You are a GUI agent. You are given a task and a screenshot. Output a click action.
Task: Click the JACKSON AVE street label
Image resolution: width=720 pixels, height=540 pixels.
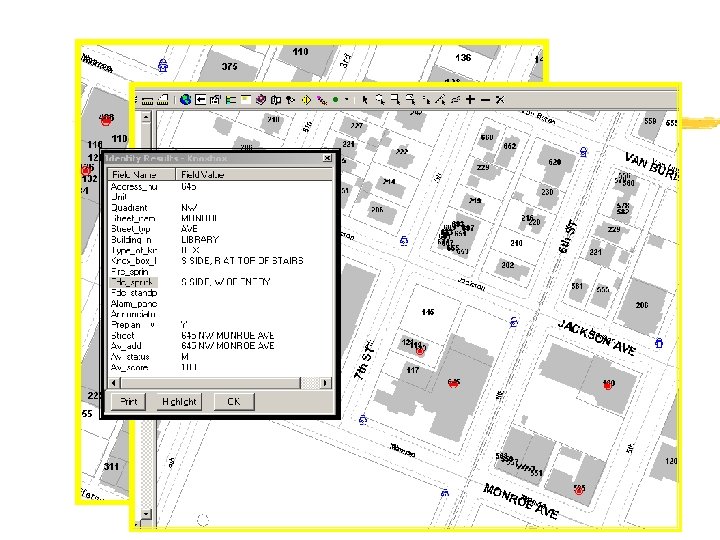click(x=596, y=338)
